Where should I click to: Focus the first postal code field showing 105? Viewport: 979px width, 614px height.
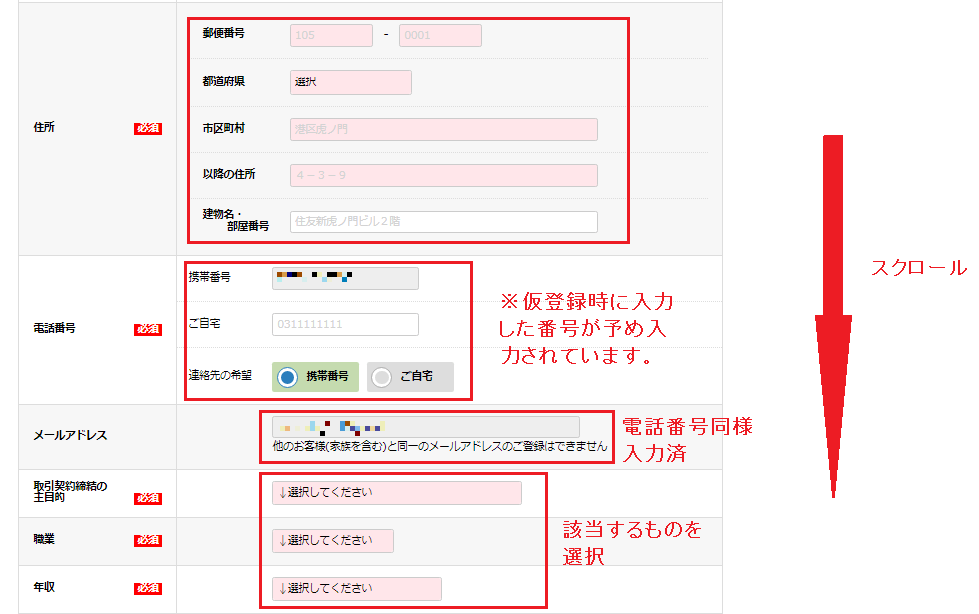click(x=331, y=36)
